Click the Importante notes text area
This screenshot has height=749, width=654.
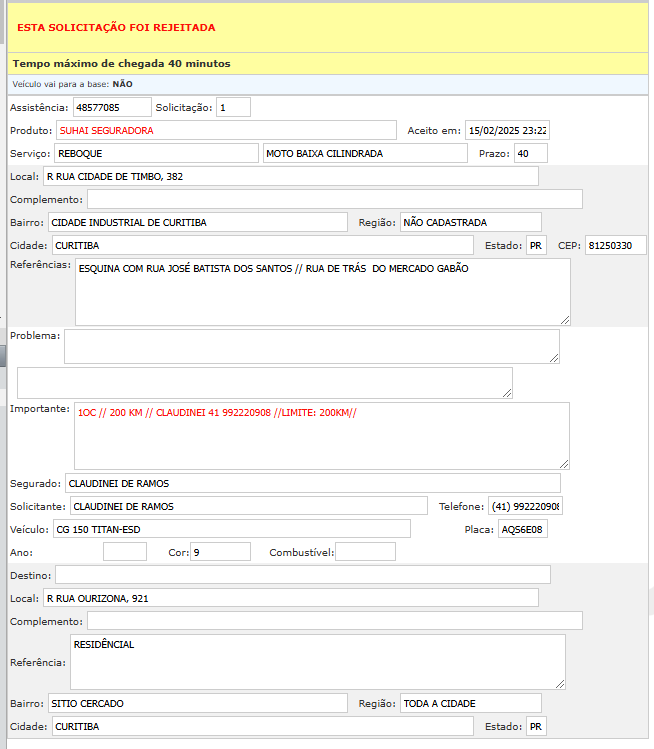321,435
